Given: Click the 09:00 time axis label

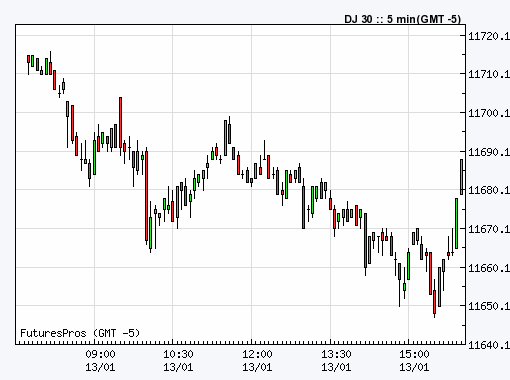Looking at the screenshot, I should click(100, 354).
